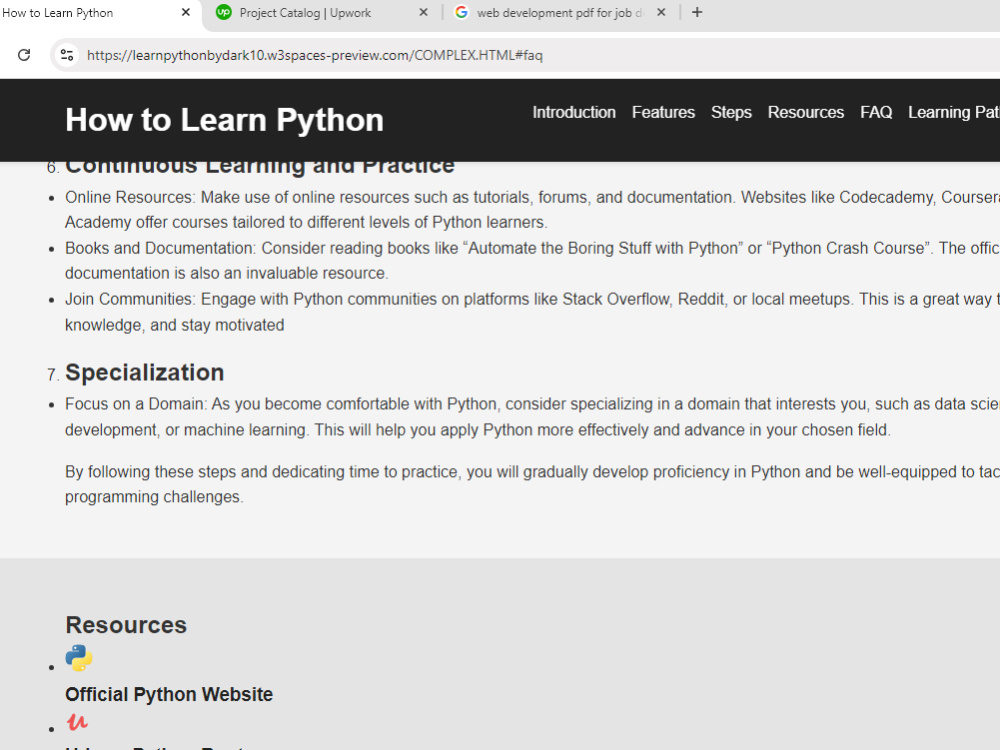Reload the page with the refresh icon

tap(24, 55)
